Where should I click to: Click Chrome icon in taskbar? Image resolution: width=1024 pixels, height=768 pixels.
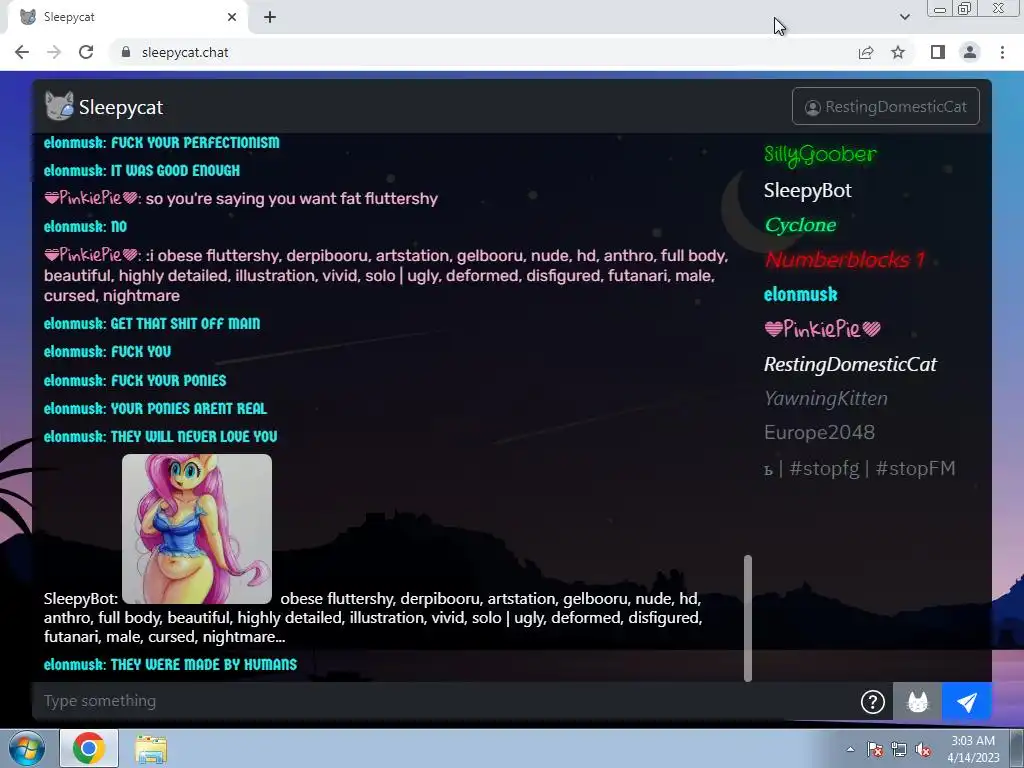89,748
